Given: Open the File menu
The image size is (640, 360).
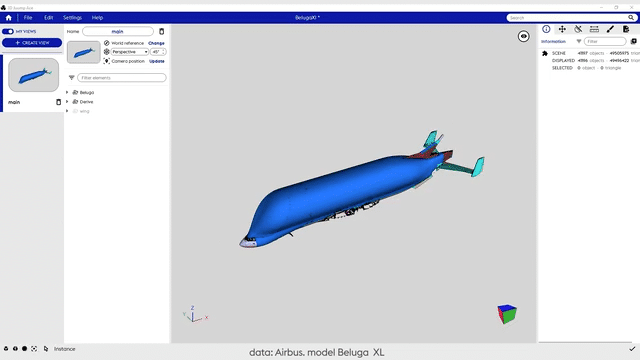Looking at the screenshot, I should pos(28,18).
